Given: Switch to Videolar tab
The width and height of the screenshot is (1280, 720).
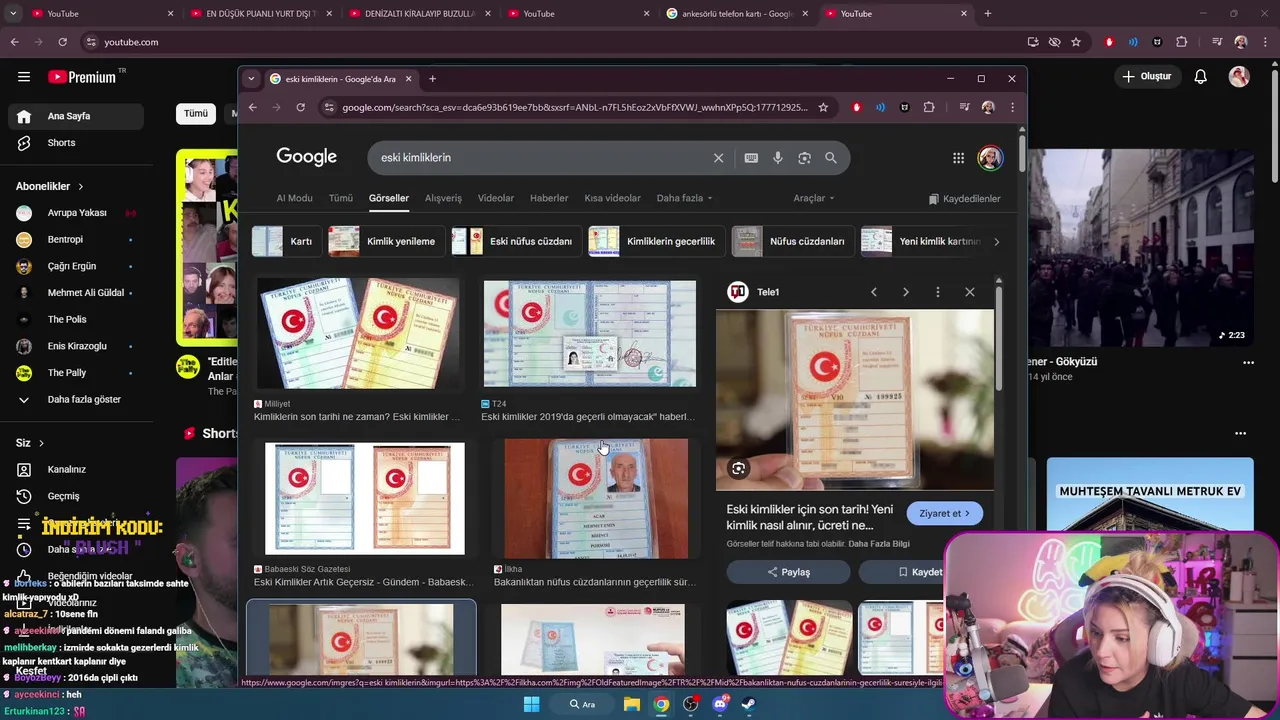Looking at the screenshot, I should 496,198.
